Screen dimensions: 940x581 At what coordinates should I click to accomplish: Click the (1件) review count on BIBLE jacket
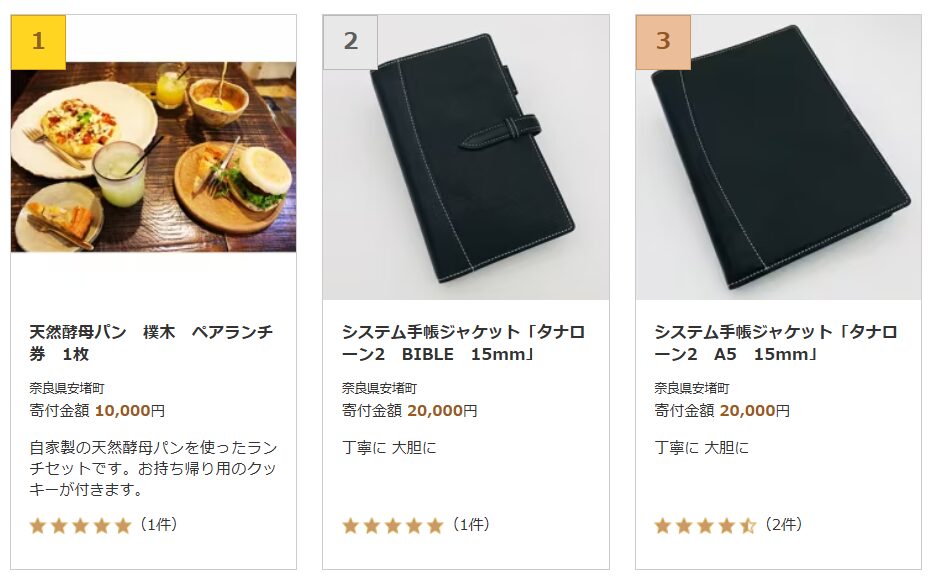(x=471, y=525)
